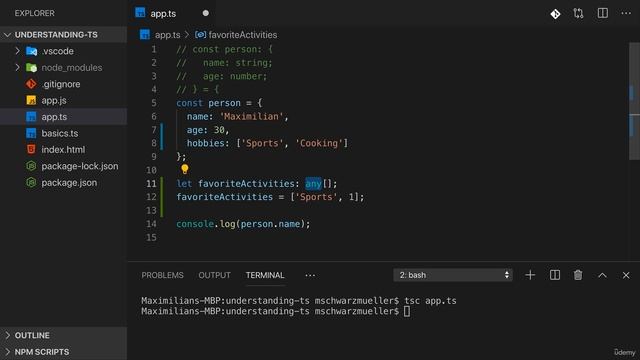Click the TypeScript icon in app.ts tab
The image size is (640, 360).
[140, 13]
